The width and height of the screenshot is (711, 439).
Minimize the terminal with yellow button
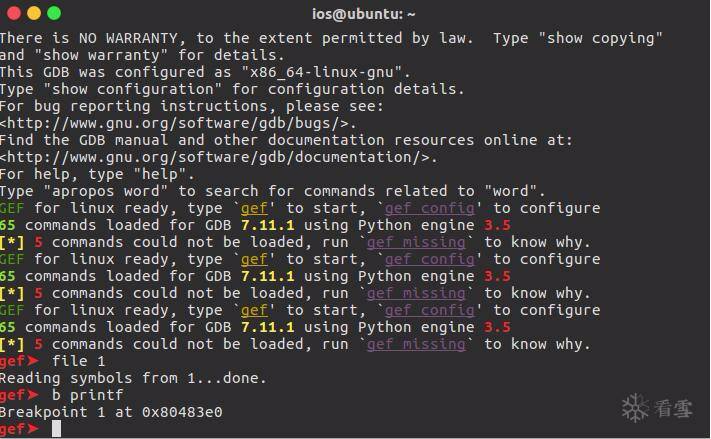[33, 13]
